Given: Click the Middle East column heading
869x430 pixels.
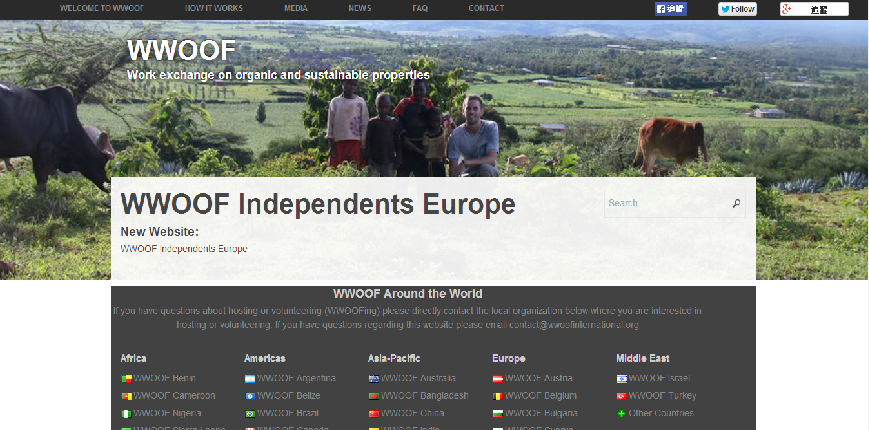Looking at the screenshot, I should pos(643,359).
